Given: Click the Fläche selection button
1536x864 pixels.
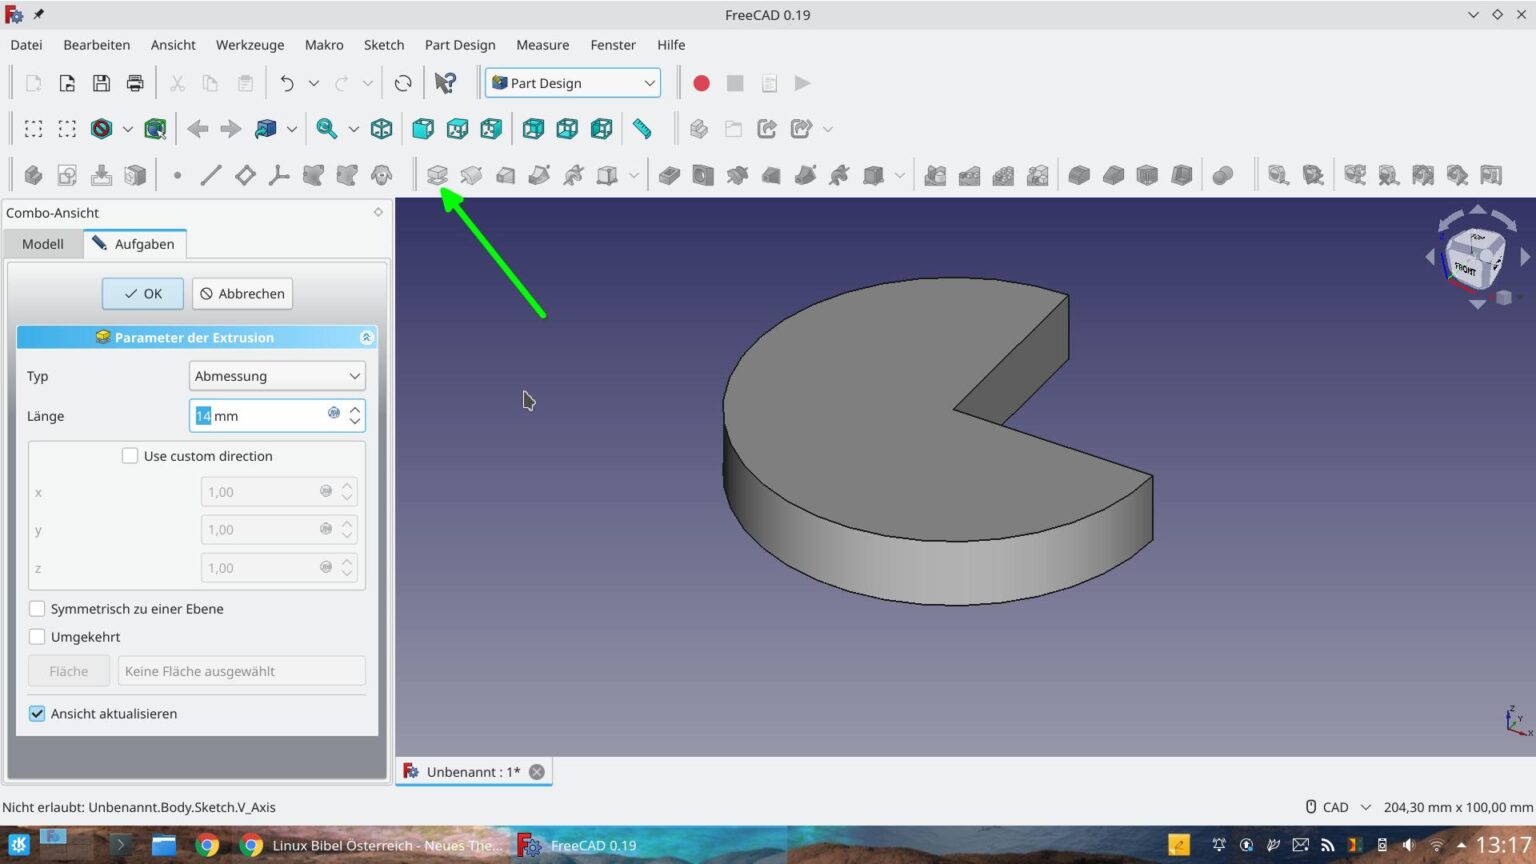Looking at the screenshot, I should (68, 670).
